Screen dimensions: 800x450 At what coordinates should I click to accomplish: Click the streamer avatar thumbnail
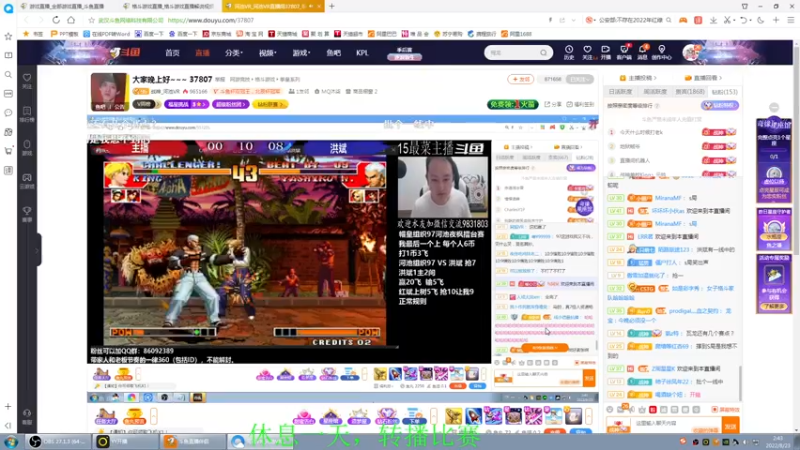pos(109,92)
